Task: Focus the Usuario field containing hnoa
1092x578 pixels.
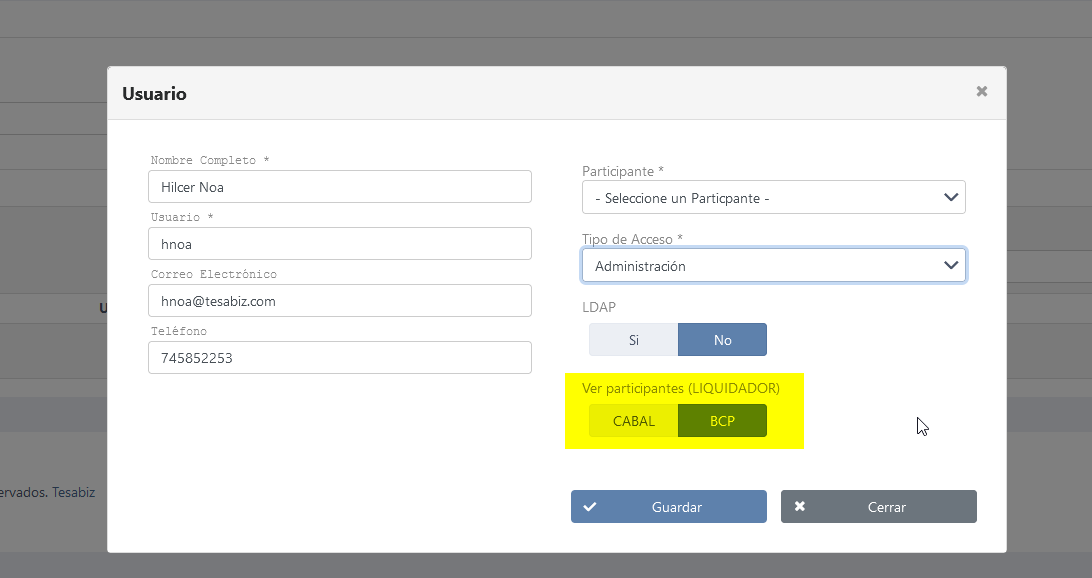Action: point(339,244)
